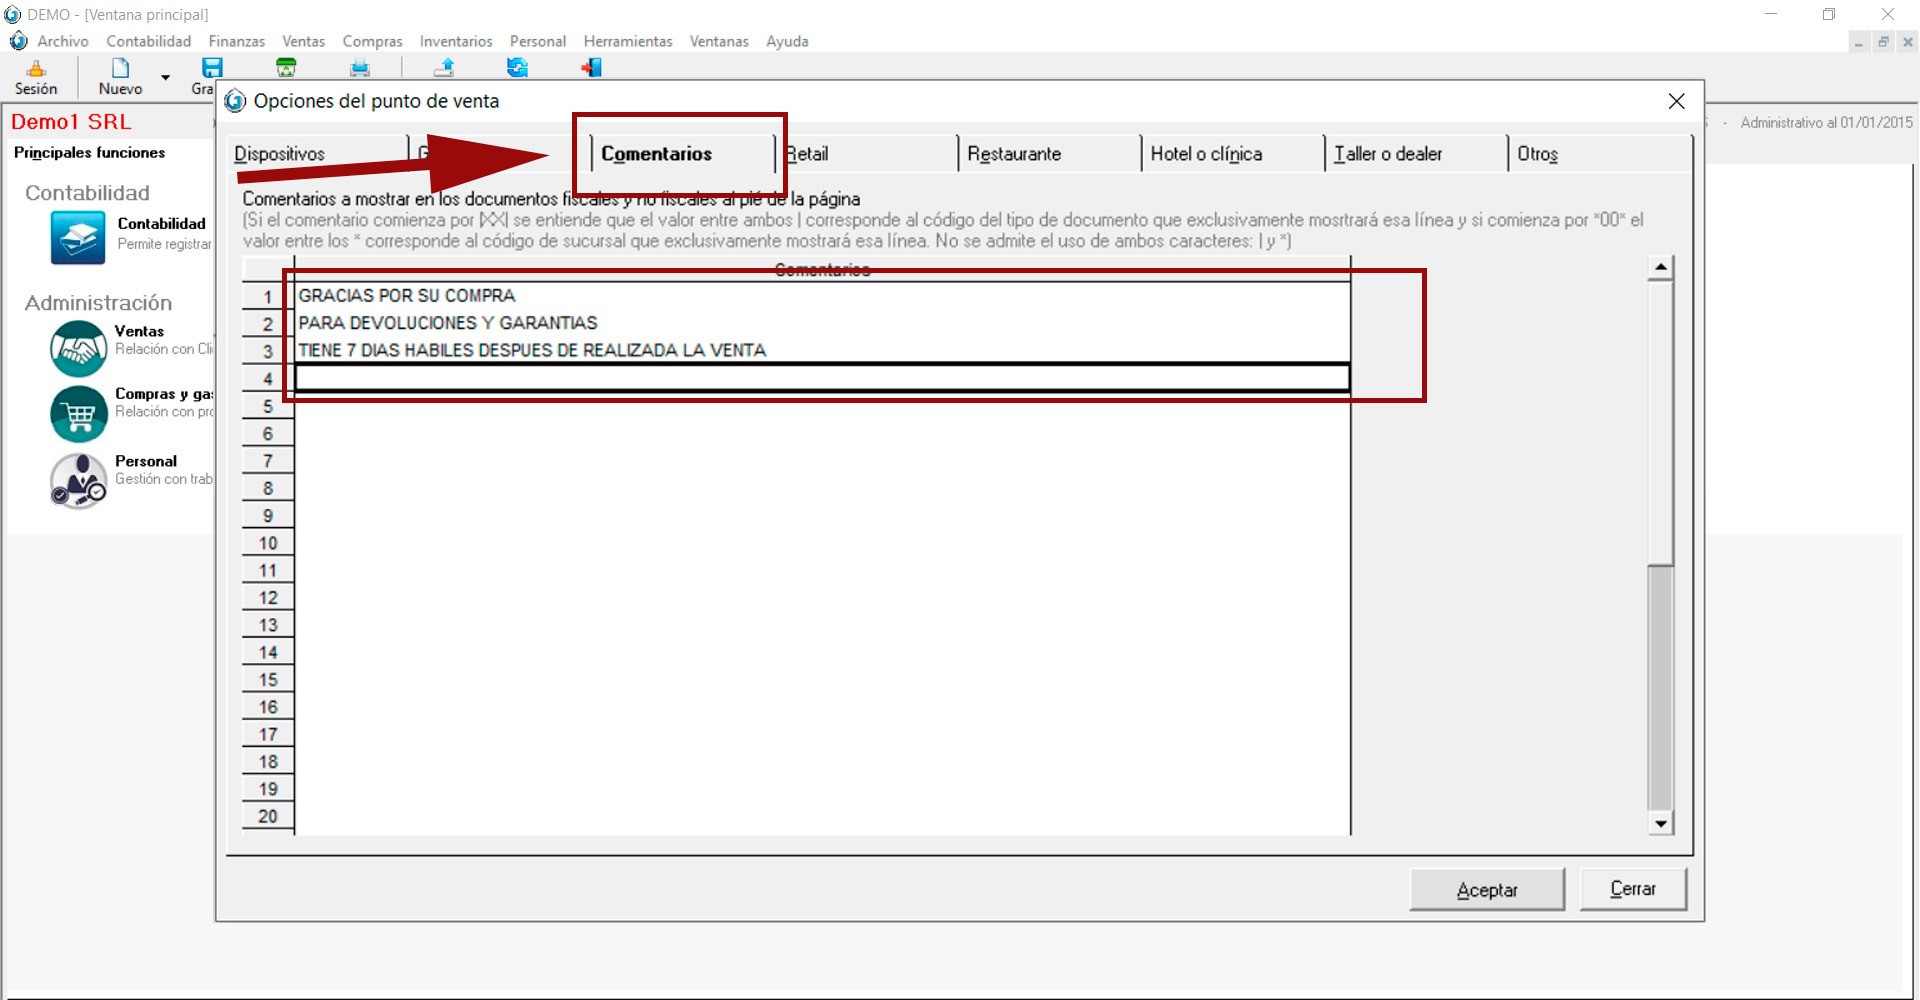This screenshot has width=1920, height=1000.
Task: Open the Compras shopping cart icon
Action: [x=78, y=413]
